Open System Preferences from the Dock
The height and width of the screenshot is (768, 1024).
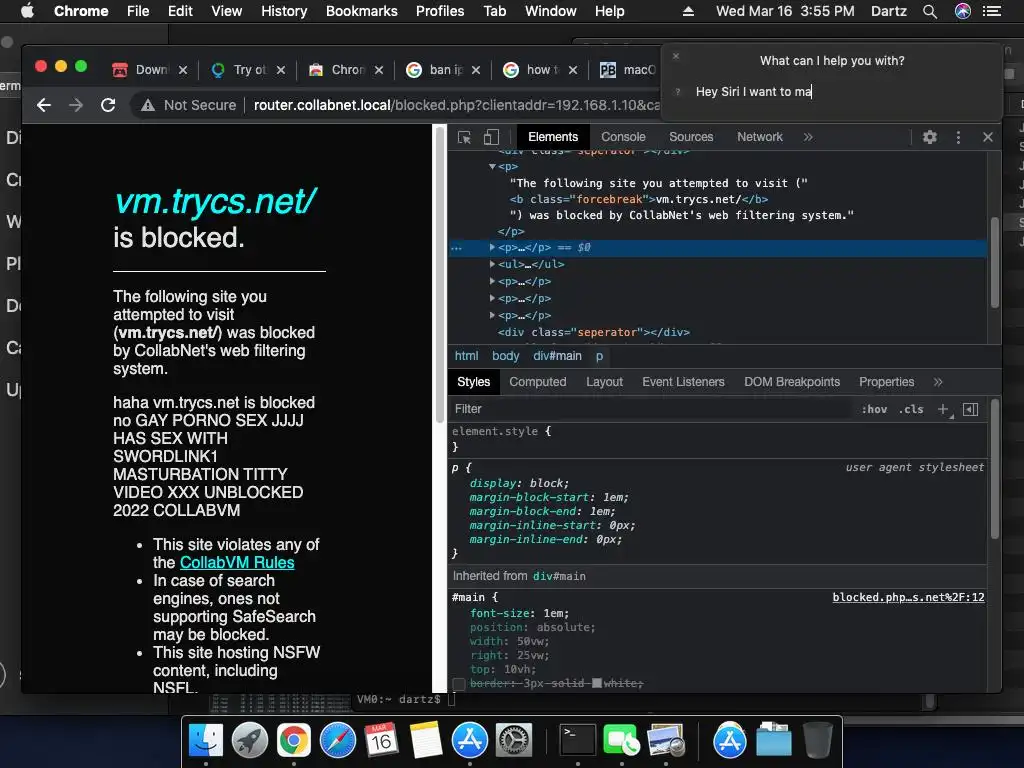pyautogui.click(x=514, y=741)
